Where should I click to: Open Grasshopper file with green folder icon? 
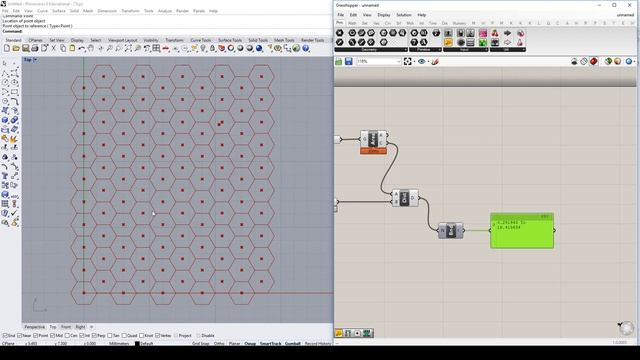(339, 61)
